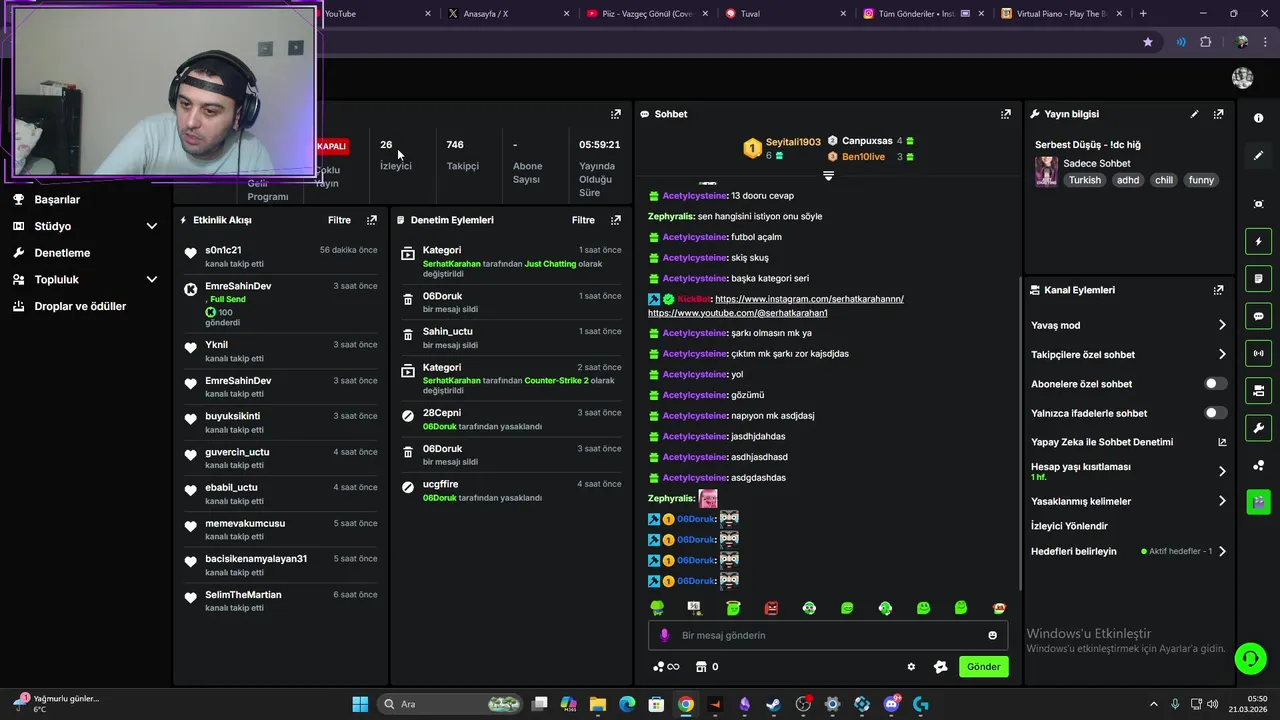Screen dimensions: 1280x720
Task: Click the Turkish stream tag
Action: (1084, 180)
